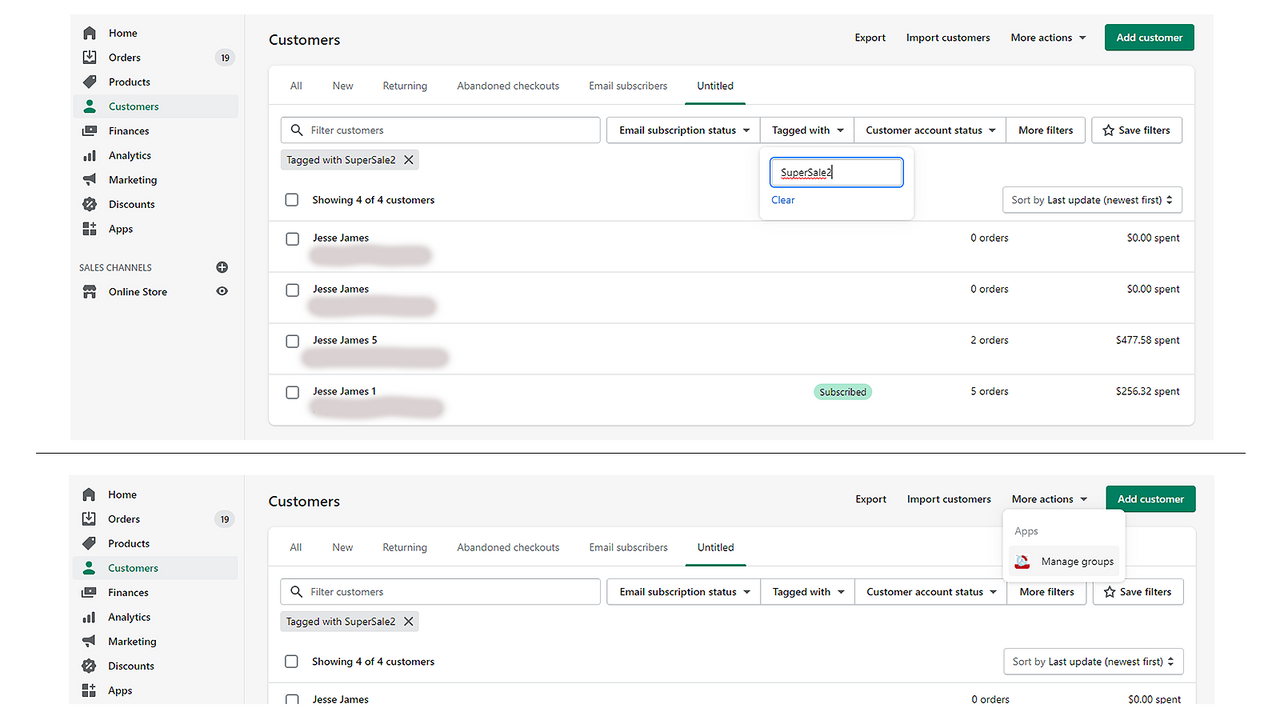
Task: Toggle Online Store visibility eye icon
Action: click(222, 291)
